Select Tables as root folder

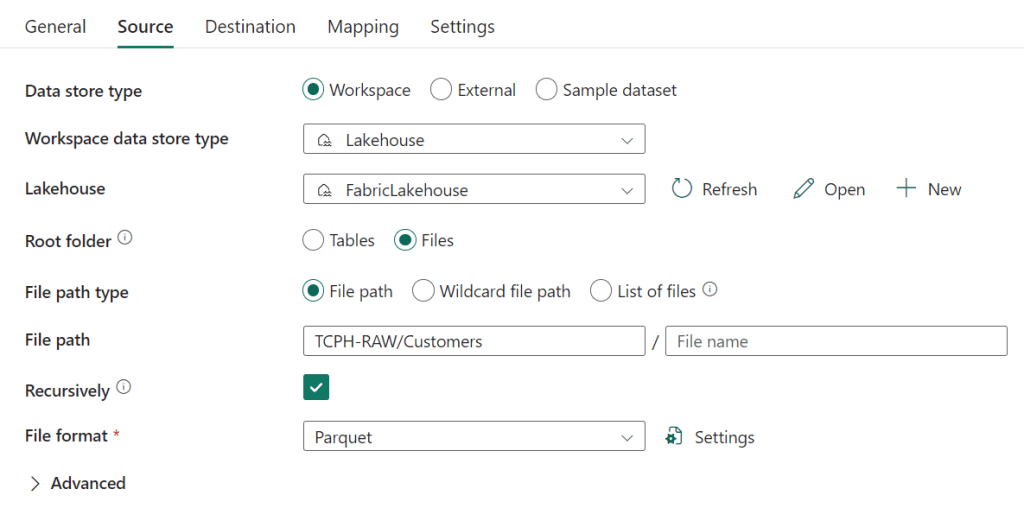[314, 240]
